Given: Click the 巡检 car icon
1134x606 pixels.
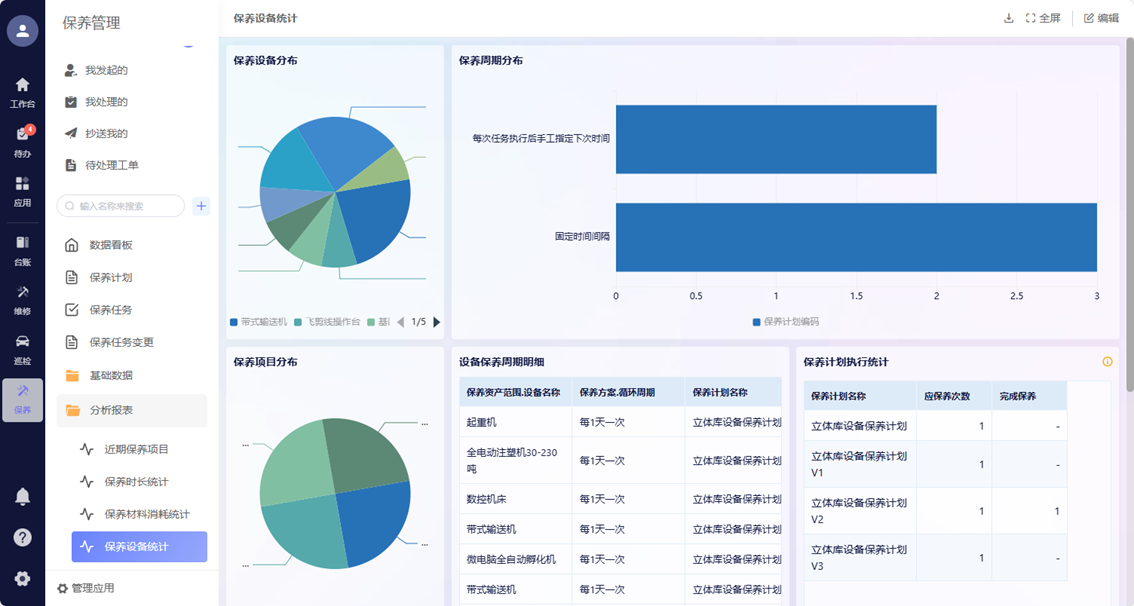Looking at the screenshot, I should pos(22,347).
